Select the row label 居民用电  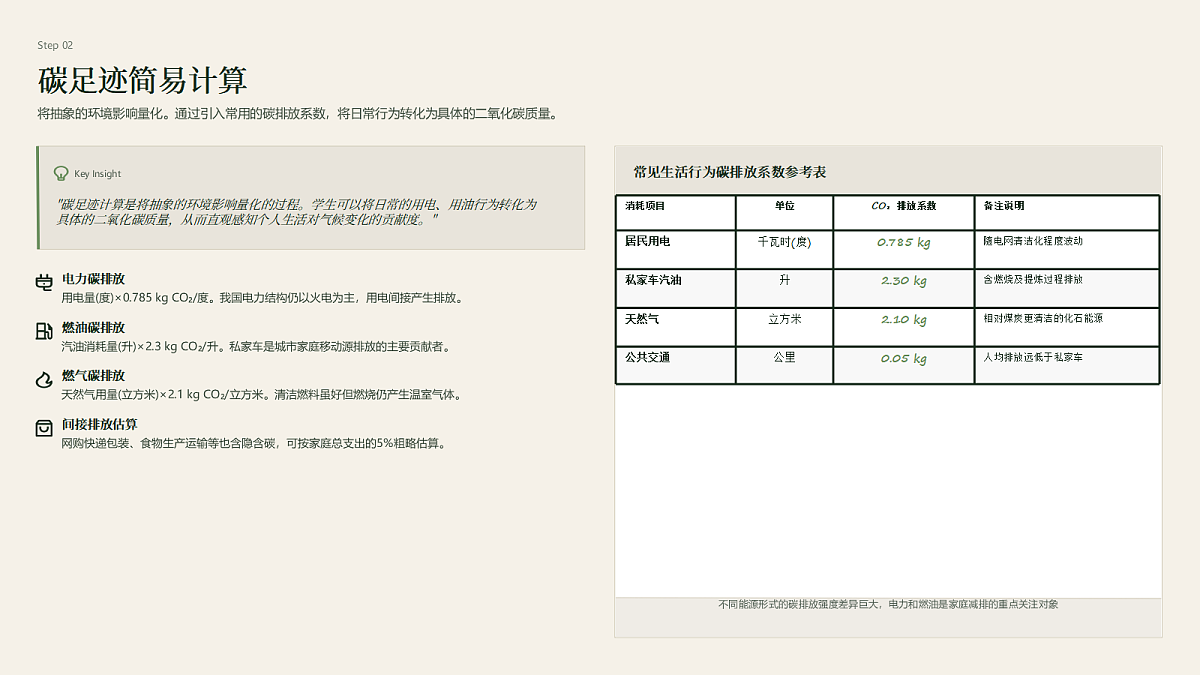[x=647, y=242]
